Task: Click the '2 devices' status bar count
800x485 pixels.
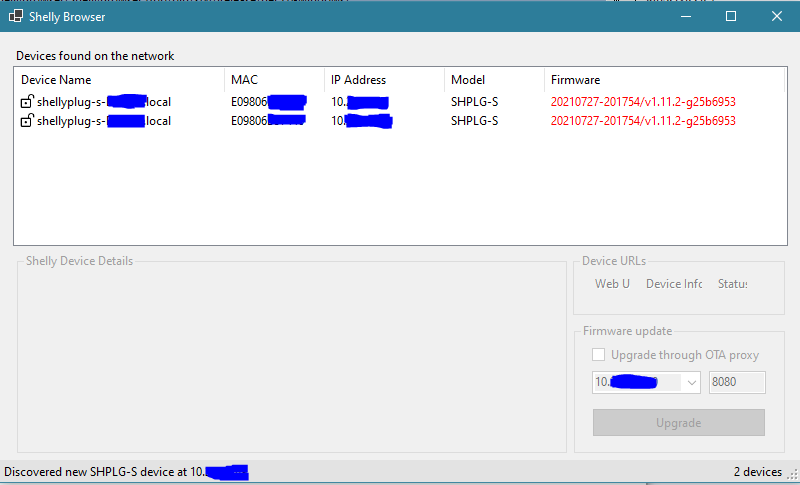Action: [758, 472]
